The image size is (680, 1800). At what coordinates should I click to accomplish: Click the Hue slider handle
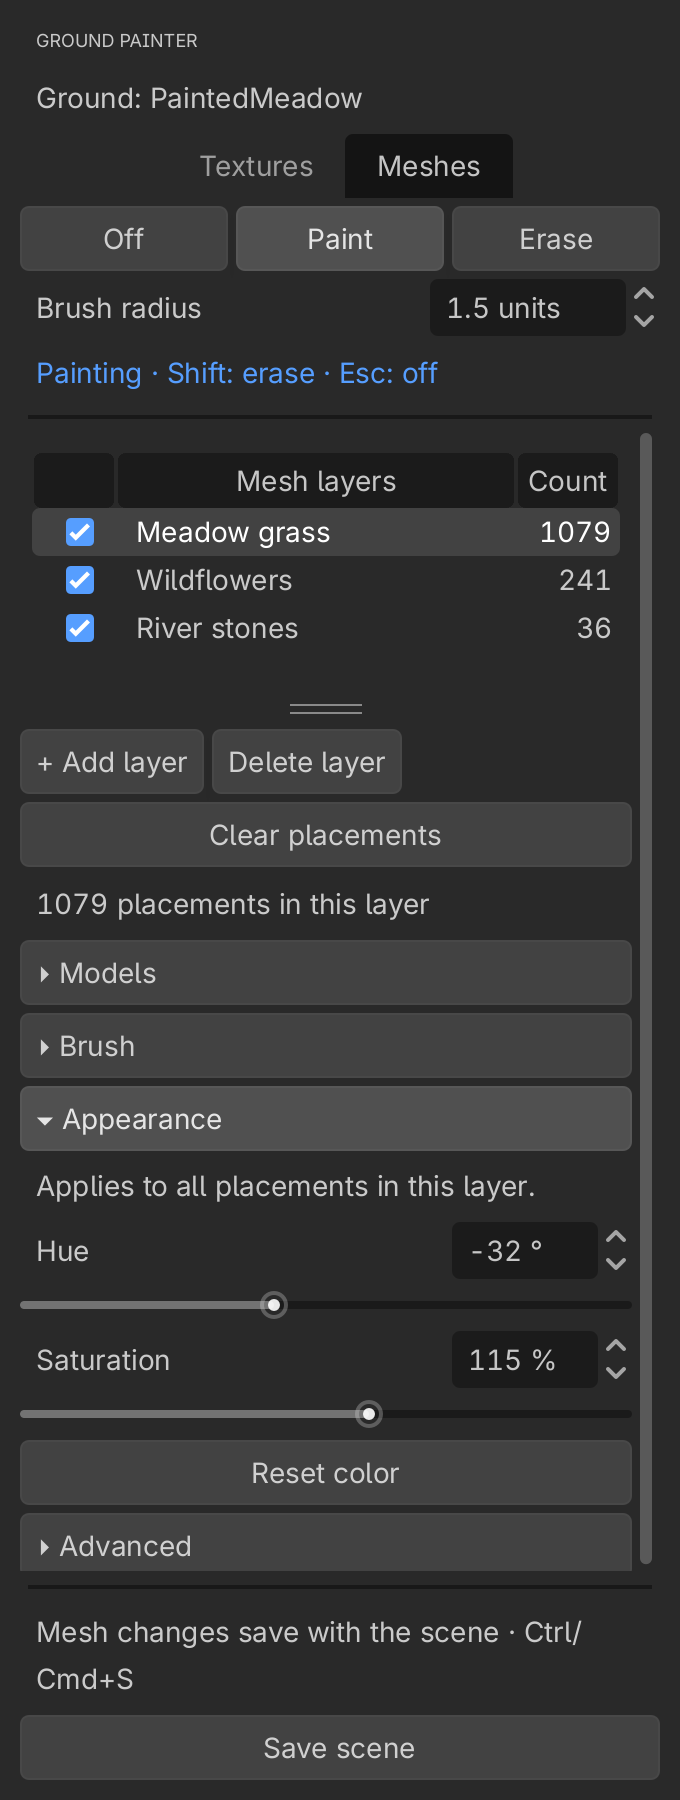pyautogui.click(x=274, y=1305)
